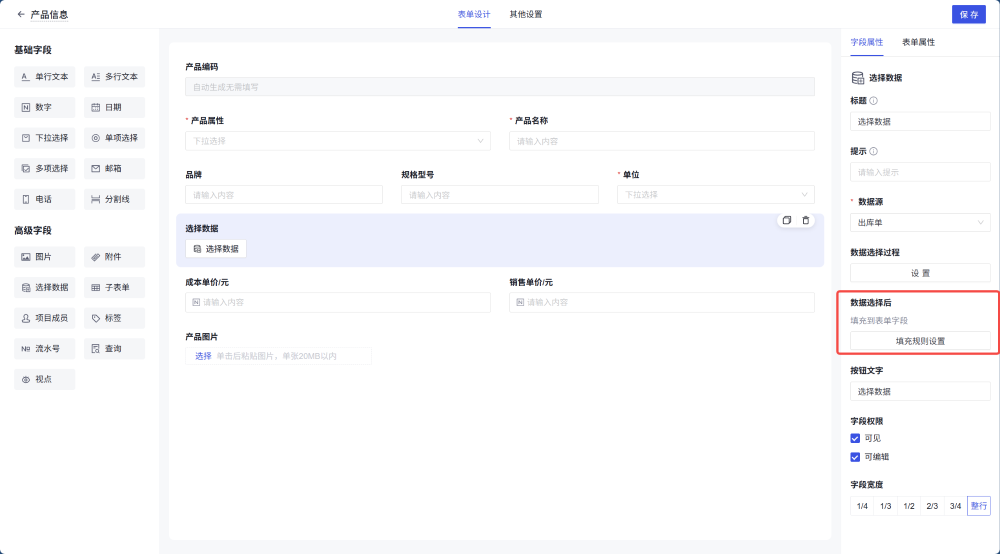The height and width of the screenshot is (554, 1000).
Task: Delete the selected 选择数据 field with trash icon
Action: tap(806, 220)
